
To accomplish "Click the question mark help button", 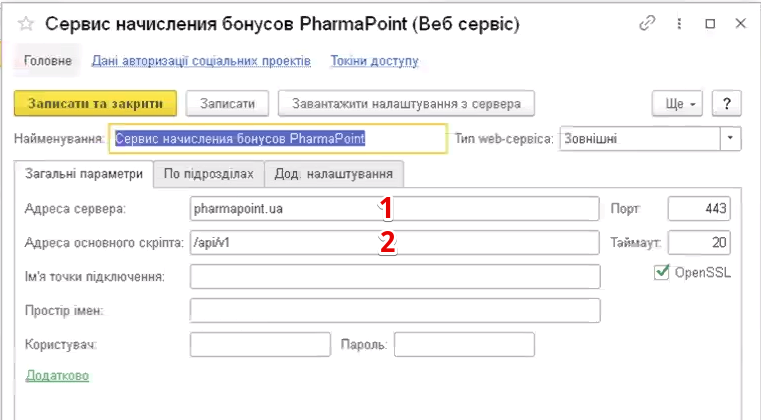I will (x=726, y=103).
